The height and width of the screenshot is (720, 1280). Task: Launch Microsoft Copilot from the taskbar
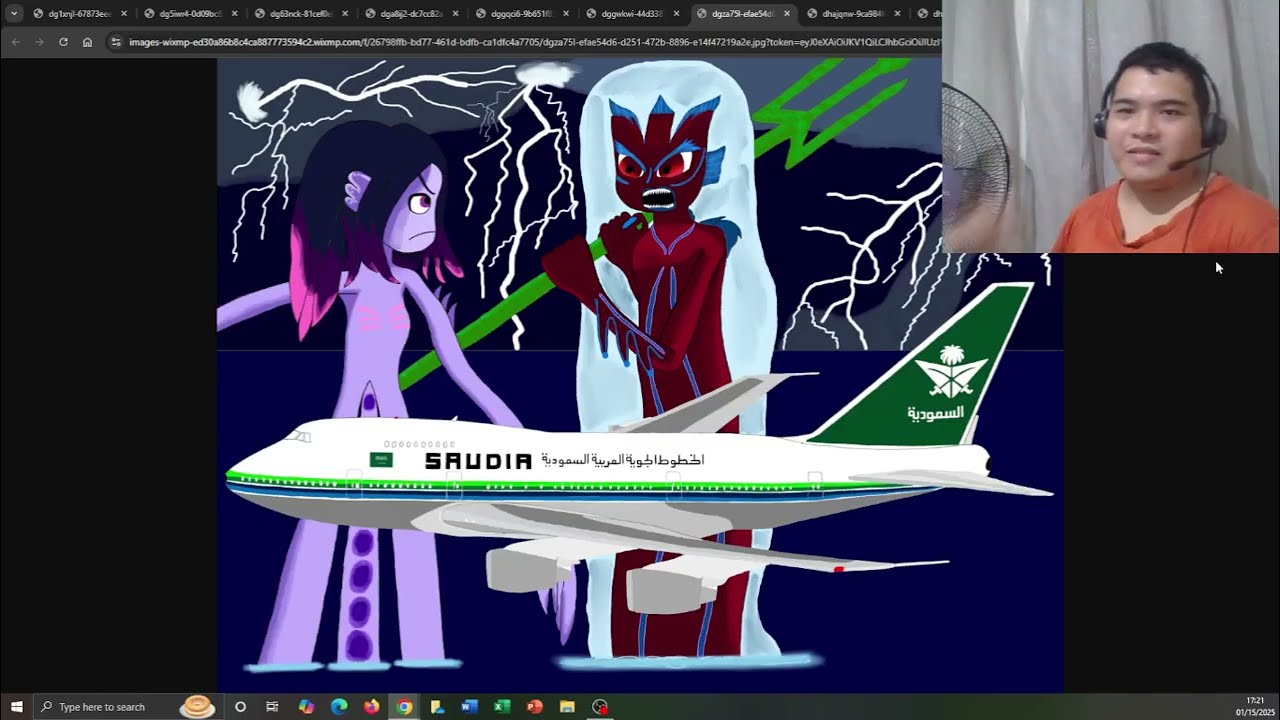306,707
